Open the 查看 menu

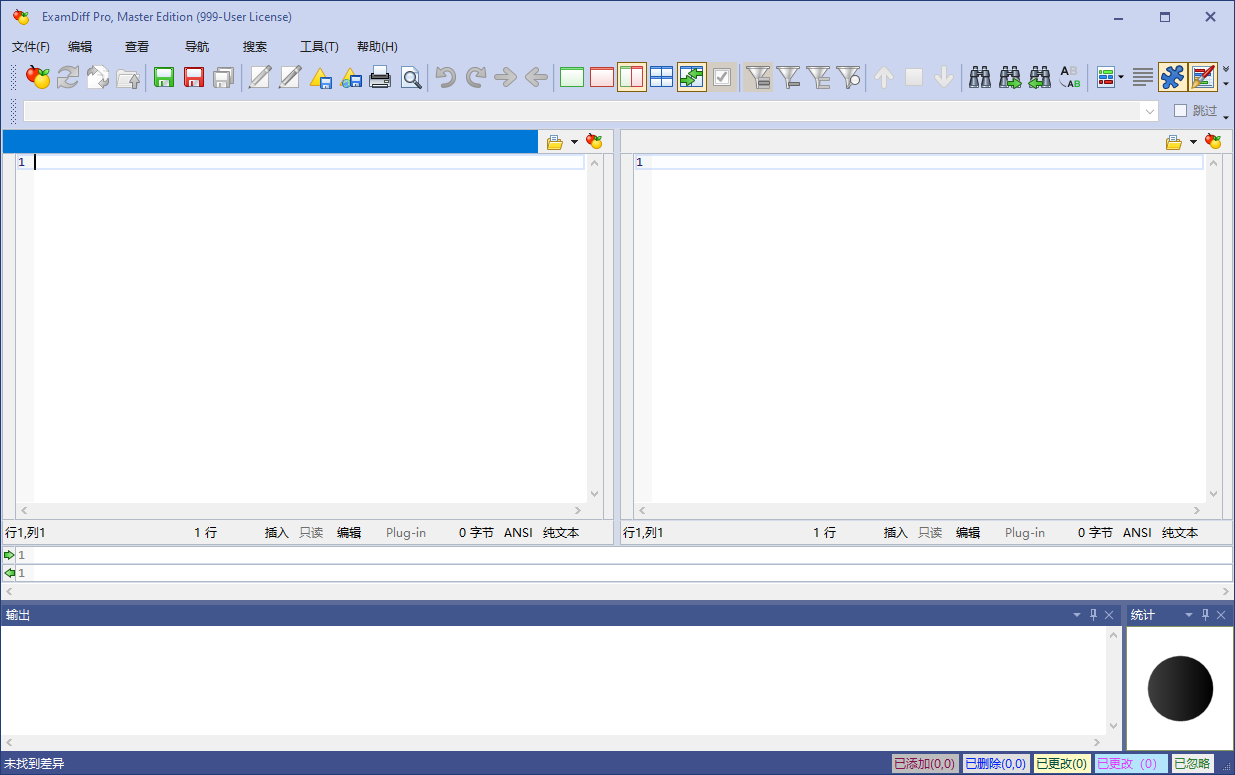tap(137, 47)
